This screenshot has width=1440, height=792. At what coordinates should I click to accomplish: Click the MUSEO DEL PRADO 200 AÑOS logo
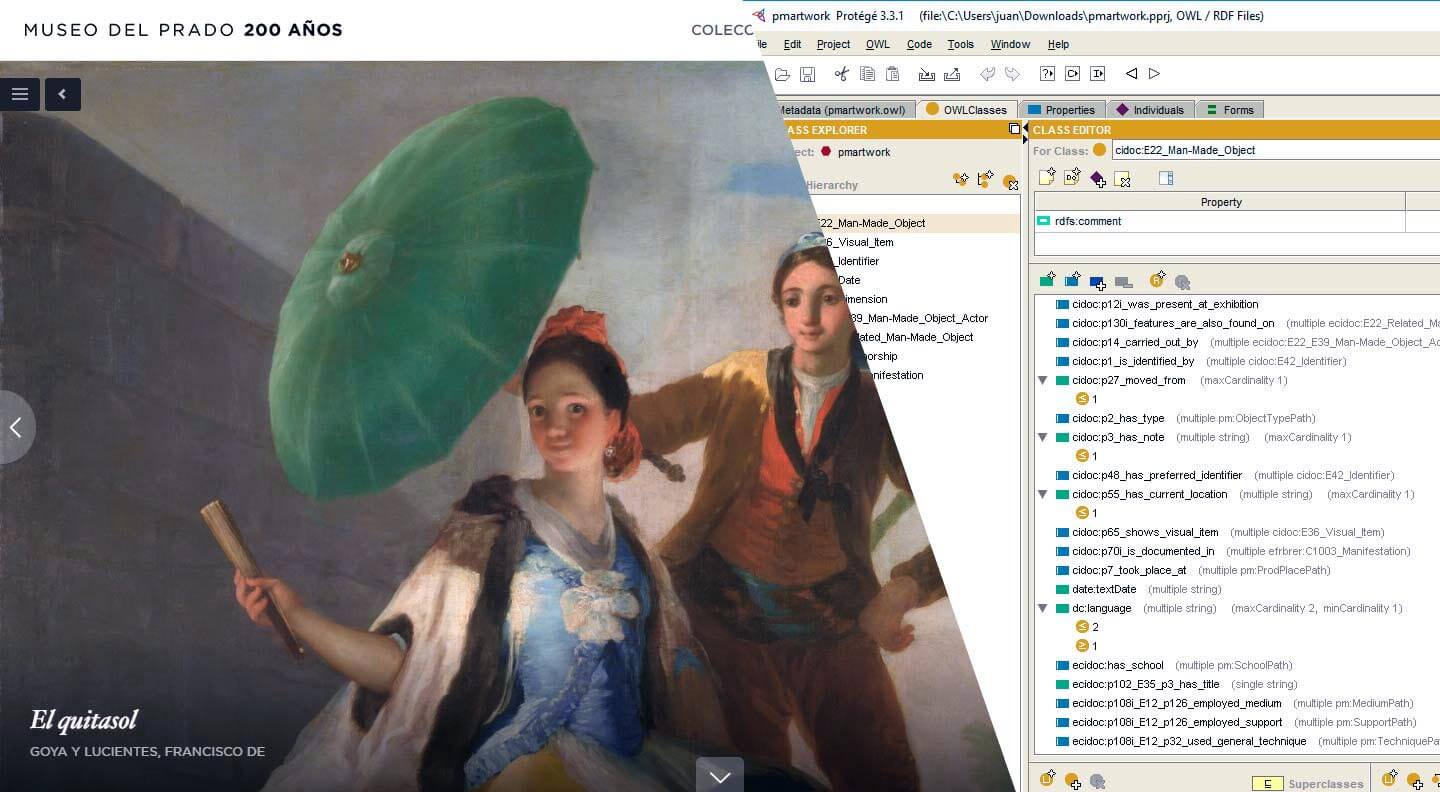point(184,30)
